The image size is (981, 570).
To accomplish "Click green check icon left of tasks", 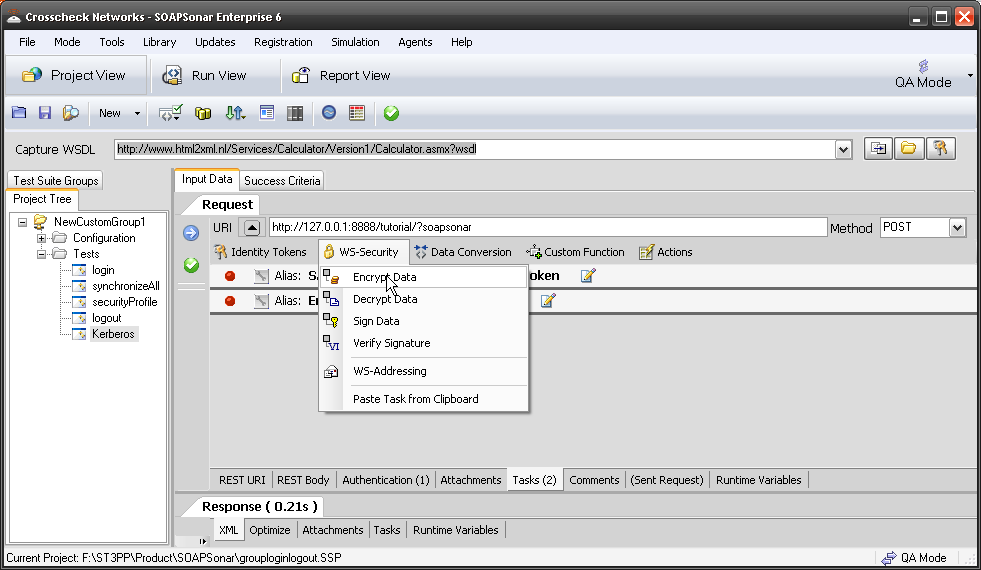I will (191, 265).
